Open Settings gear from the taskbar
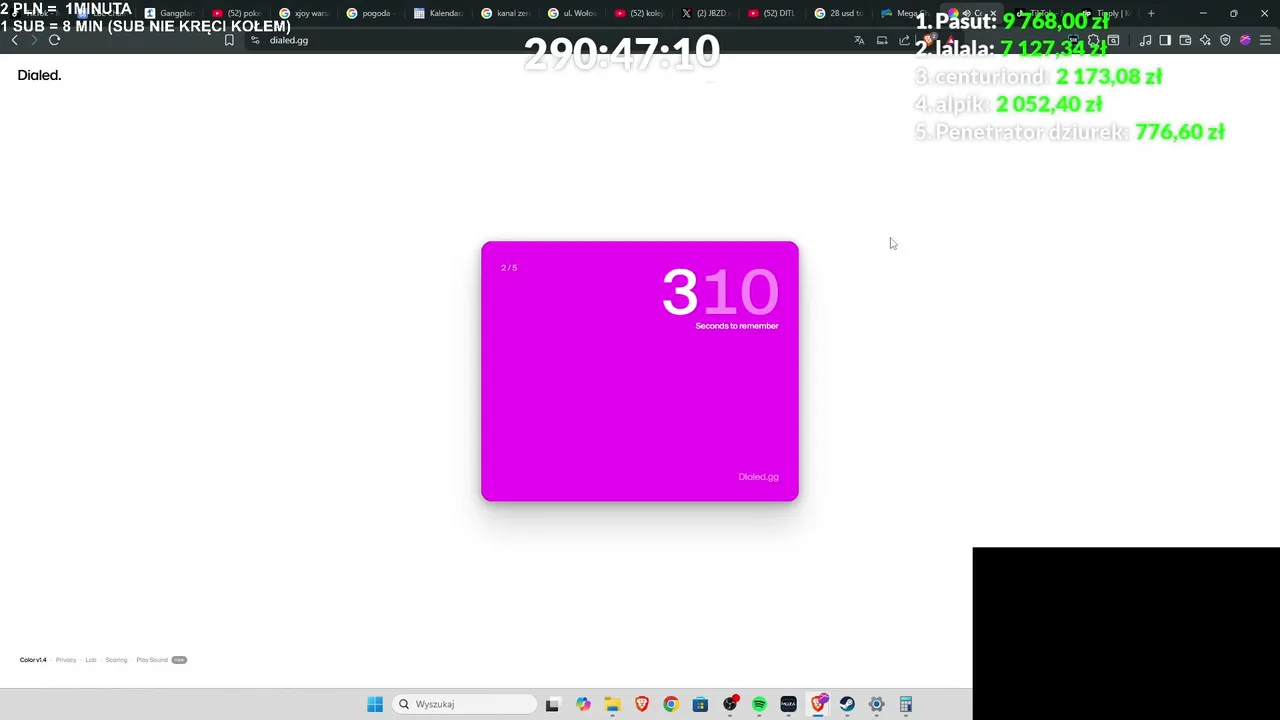 click(876, 704)
